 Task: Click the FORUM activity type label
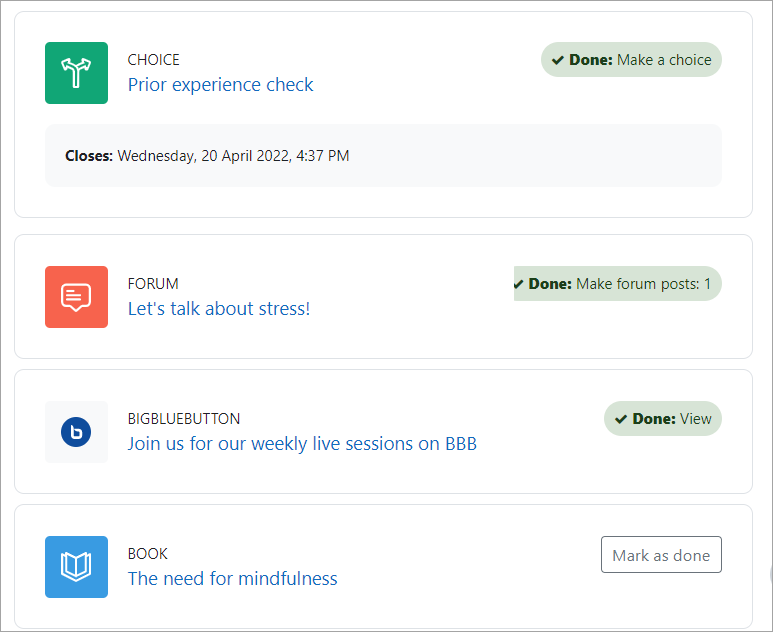[153, 284]
